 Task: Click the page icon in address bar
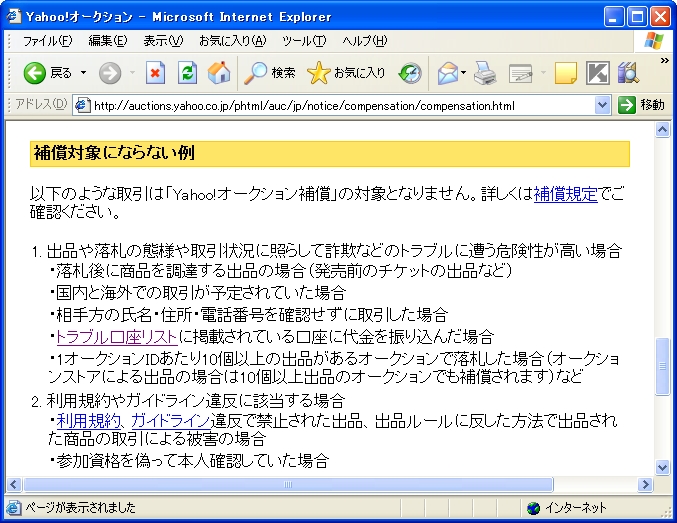(82, 105)
